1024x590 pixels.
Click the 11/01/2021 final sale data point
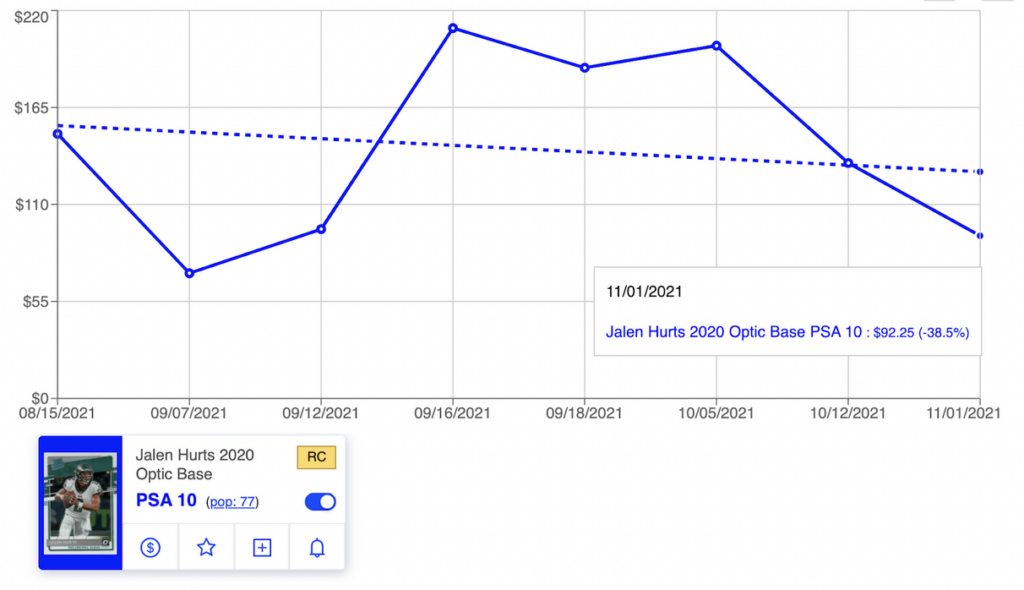(980, 235)
